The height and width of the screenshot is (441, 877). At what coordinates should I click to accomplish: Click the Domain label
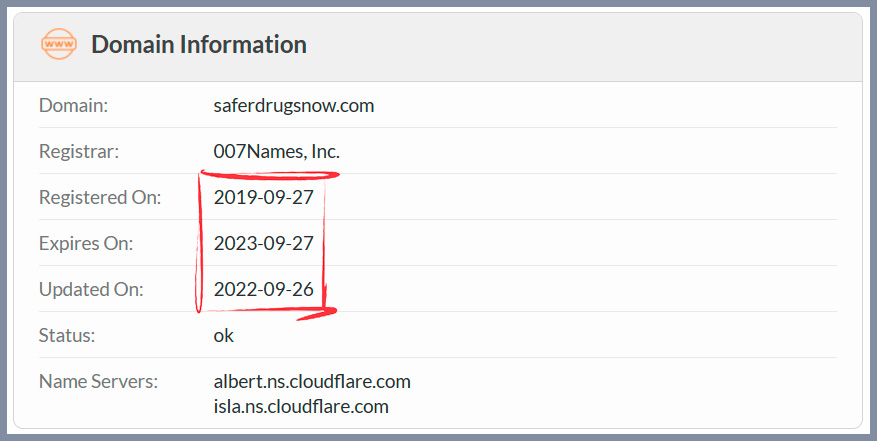point(73,105)
